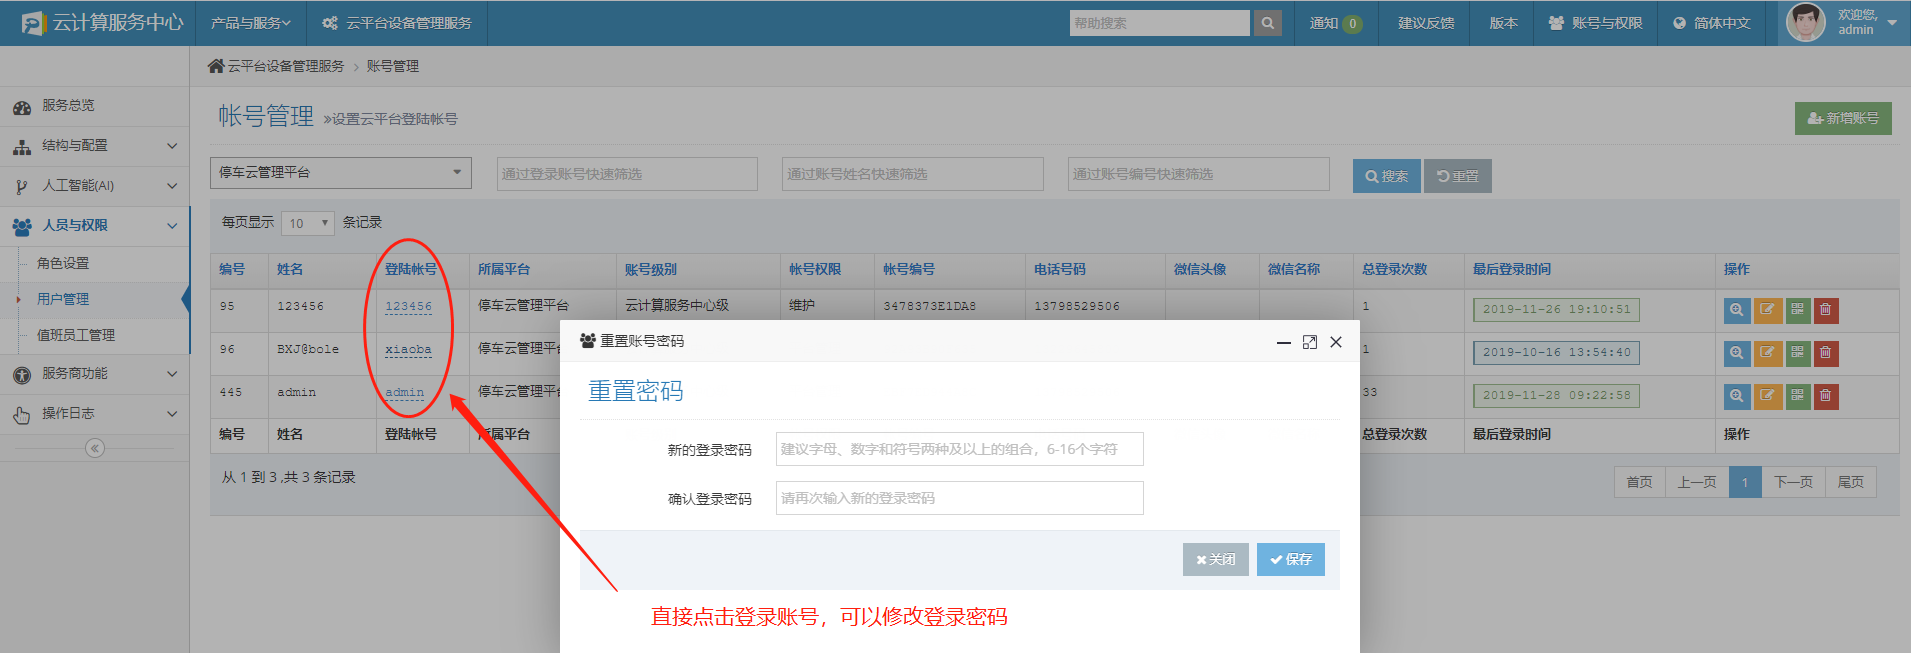The image size is (1911, 653).
Task: Minimize the reset password dialog
Action: click(1284, 342)
